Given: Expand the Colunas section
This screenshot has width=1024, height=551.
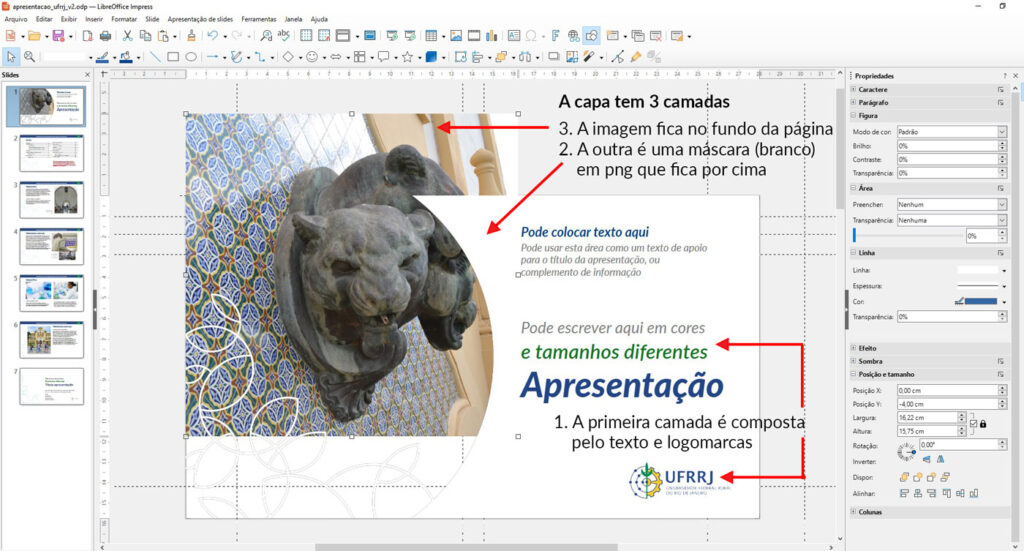Looking at the screenshot, I should pos(853,512).
